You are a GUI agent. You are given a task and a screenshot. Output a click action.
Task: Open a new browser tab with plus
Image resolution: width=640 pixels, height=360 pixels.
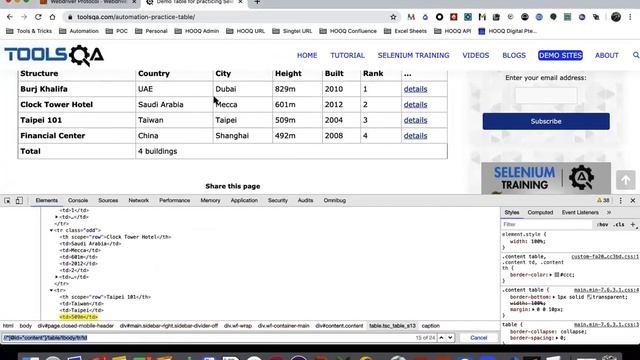click(257, 2)
